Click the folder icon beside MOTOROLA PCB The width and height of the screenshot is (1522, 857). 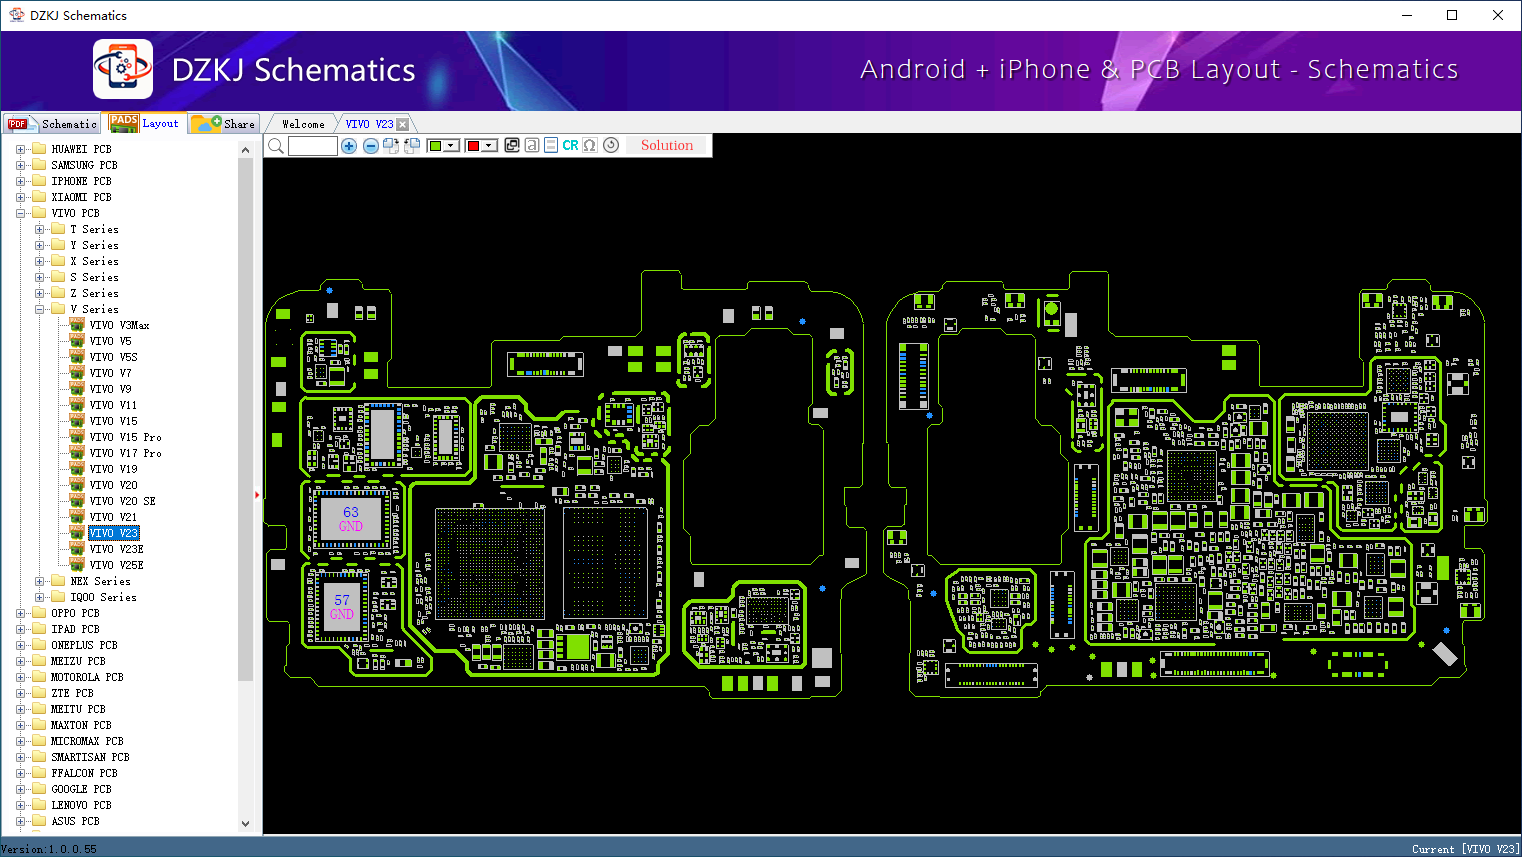coord(39,677)
